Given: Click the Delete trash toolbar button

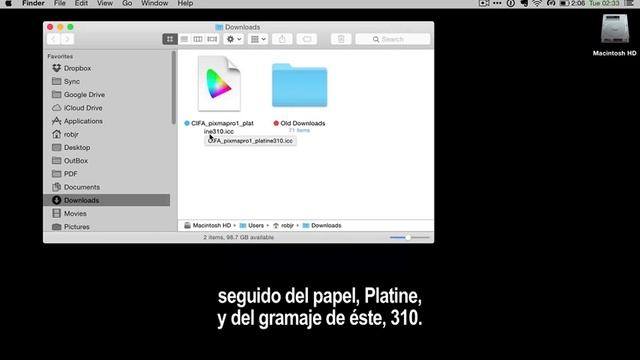Looking at the screenshot, I should [341, 39].
